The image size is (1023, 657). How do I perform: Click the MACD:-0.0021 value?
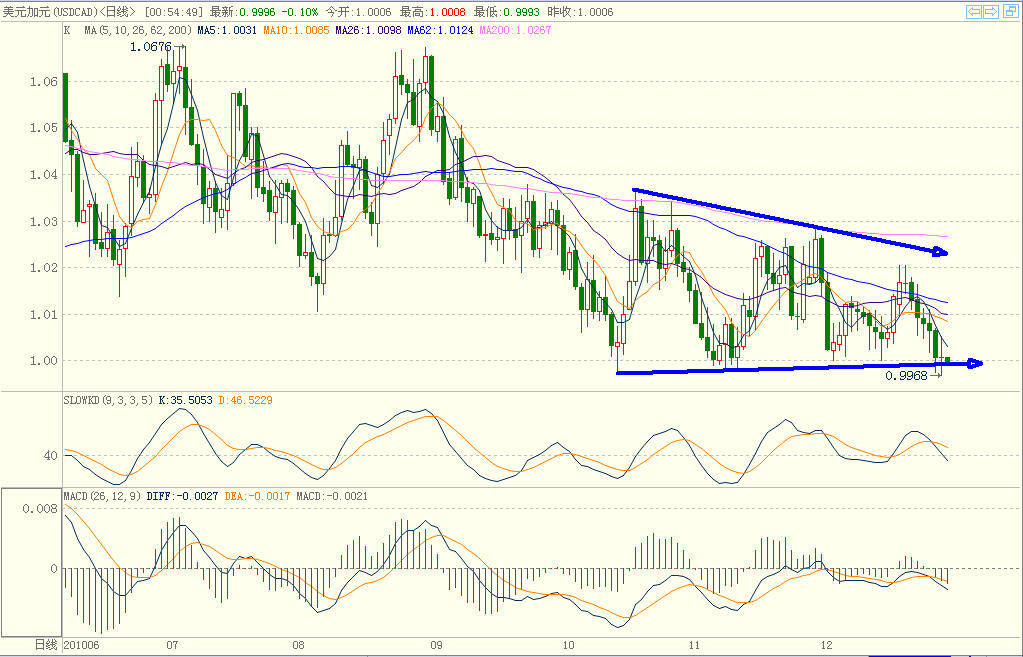332,497
